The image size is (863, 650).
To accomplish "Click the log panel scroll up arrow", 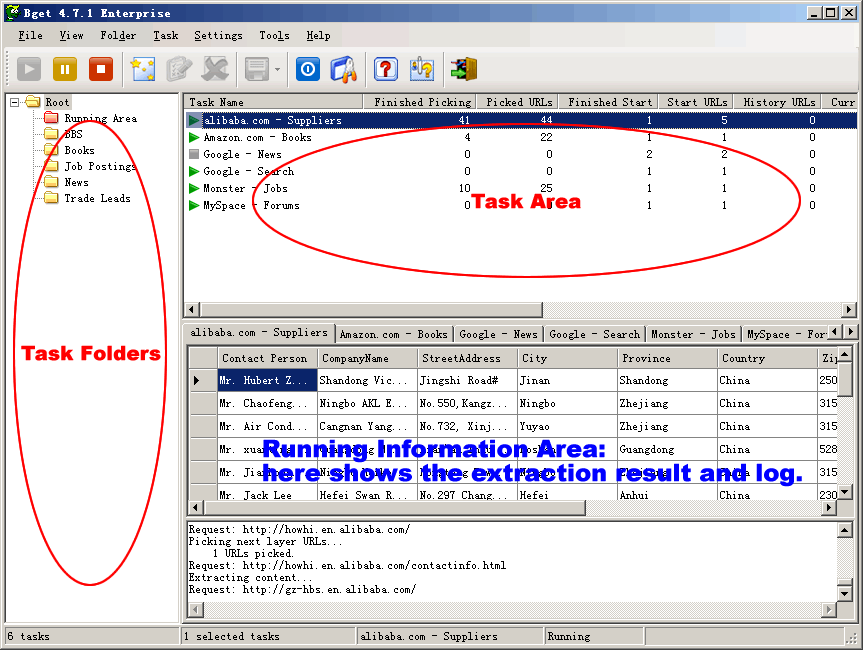I will click(x=844, y=530).
